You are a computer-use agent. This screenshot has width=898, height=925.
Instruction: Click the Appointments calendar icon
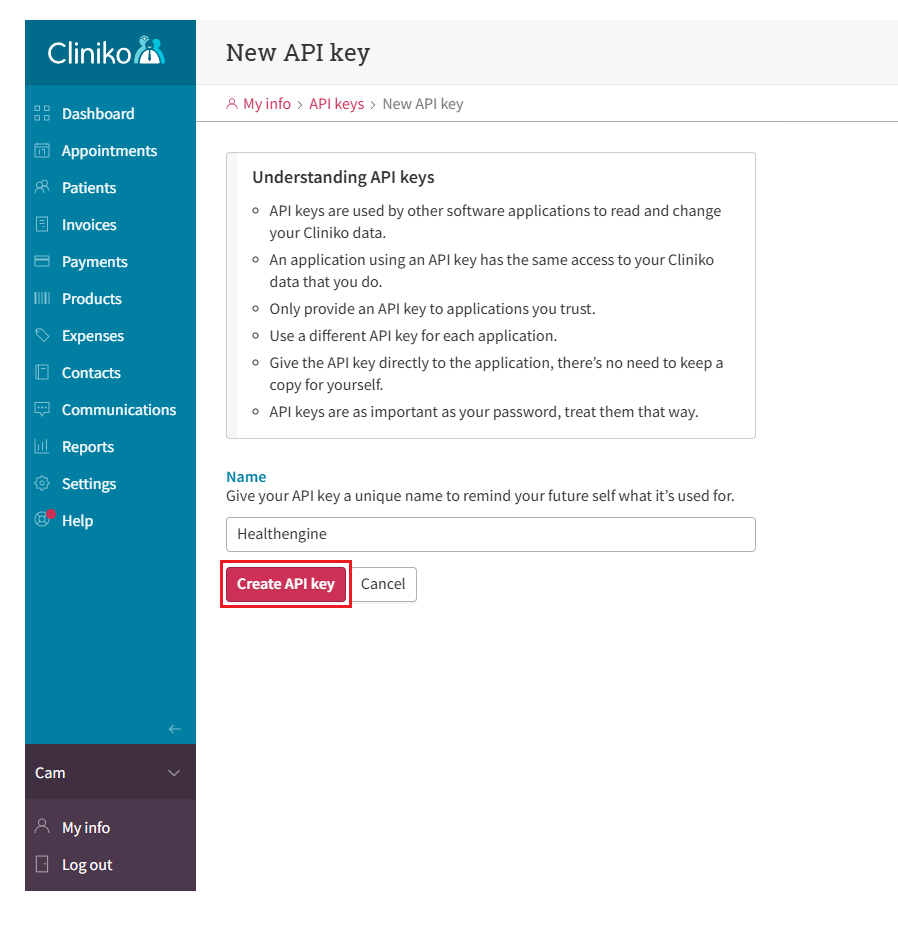click(42, 151)
